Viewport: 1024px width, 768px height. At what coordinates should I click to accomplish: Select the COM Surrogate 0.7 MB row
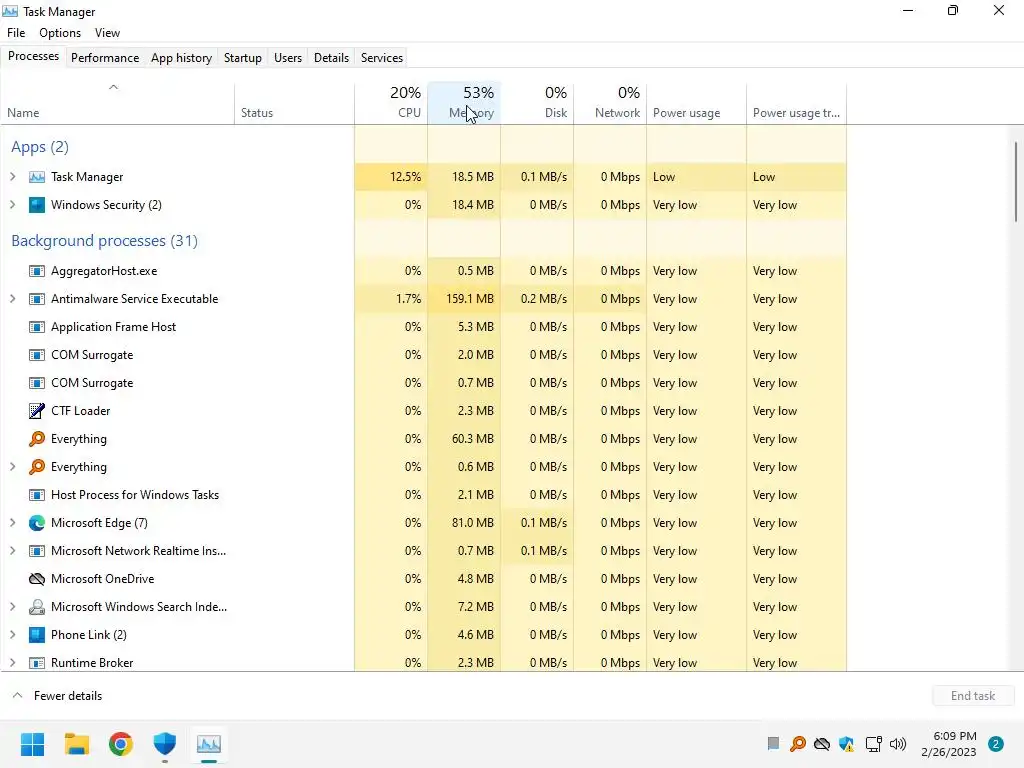click(x=424, y=383)
